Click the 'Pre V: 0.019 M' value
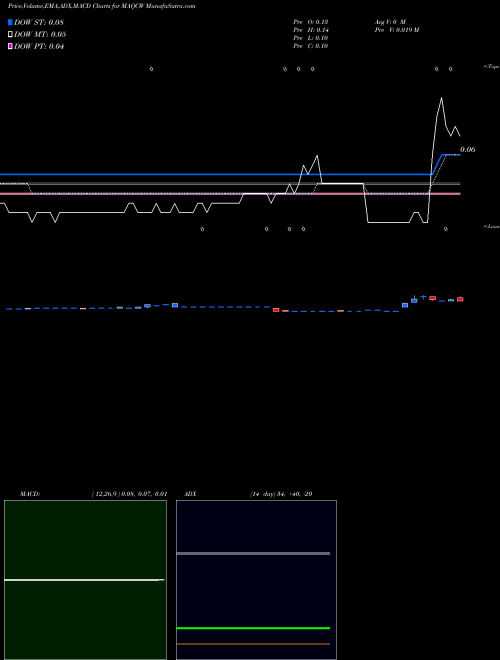 (x=397, y=30)
